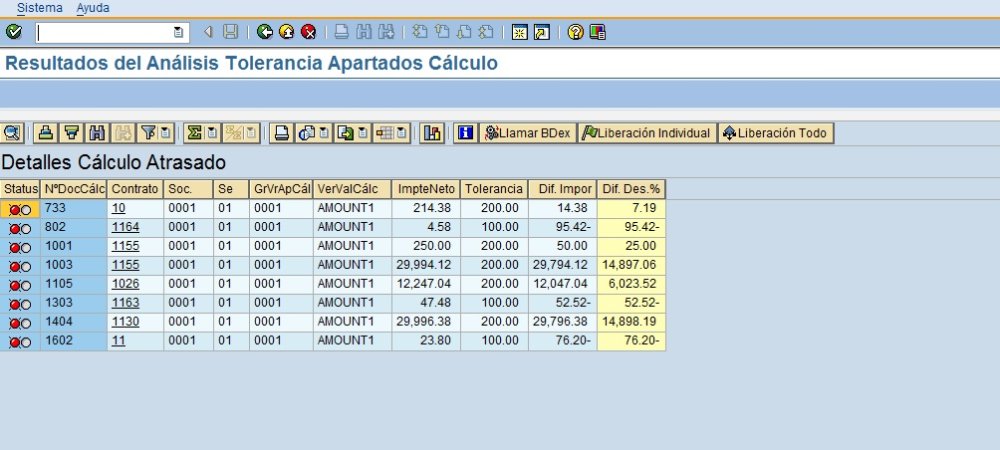Click the Total sigma icon
Screen dimensions: 1000x450
(195, 133)
